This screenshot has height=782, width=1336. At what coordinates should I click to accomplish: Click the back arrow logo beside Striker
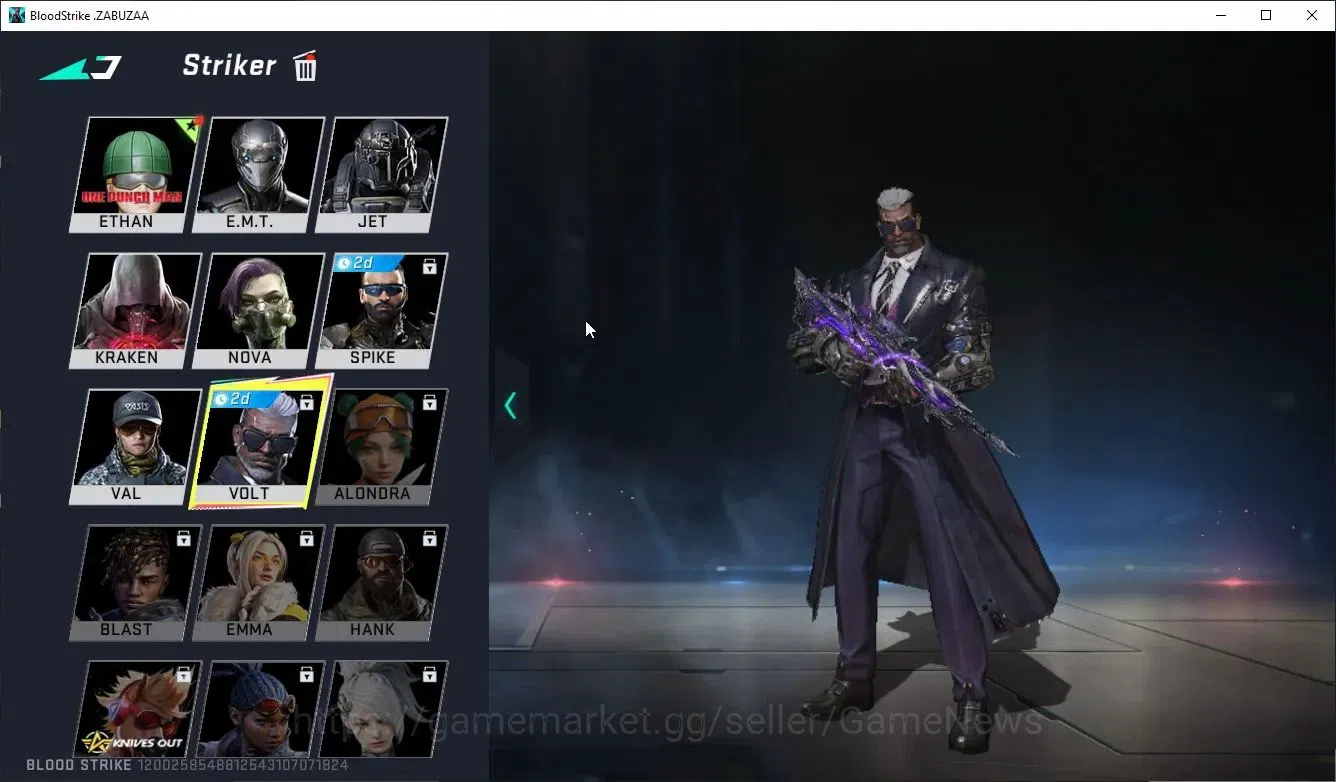[x=81, y=69]
